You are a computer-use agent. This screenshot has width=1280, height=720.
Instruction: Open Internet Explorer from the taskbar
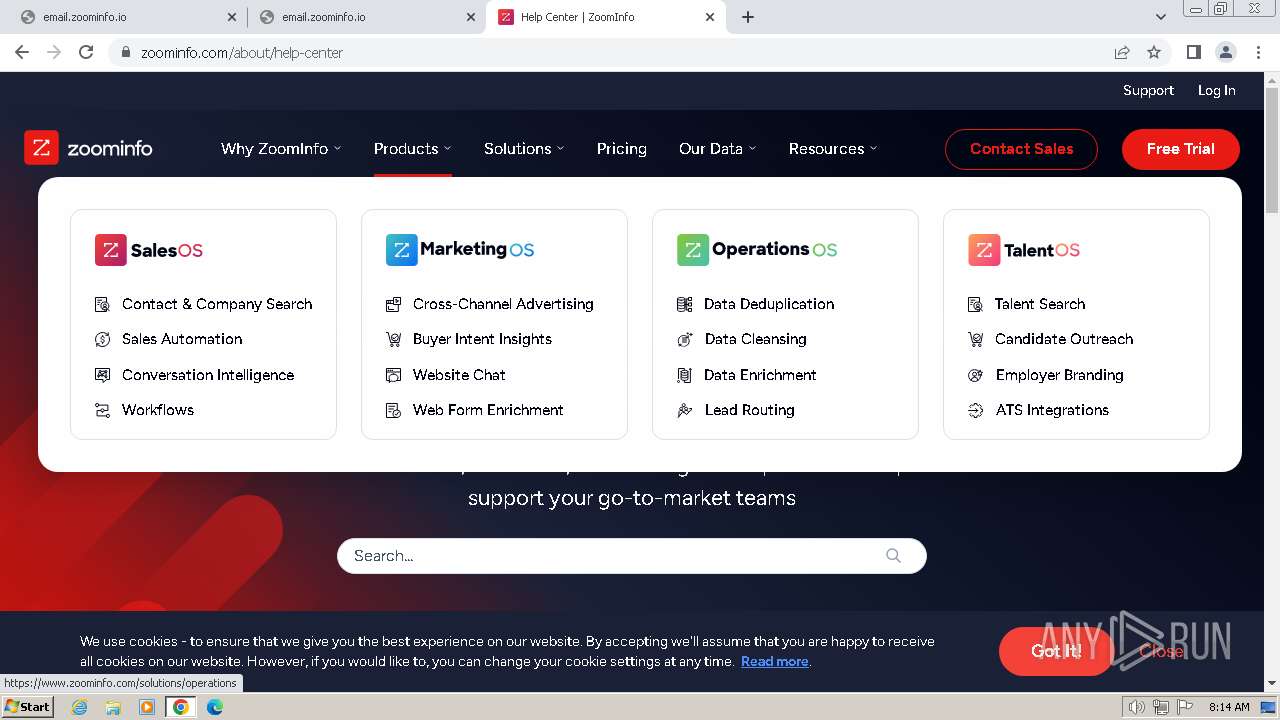[x=79, y=707]
